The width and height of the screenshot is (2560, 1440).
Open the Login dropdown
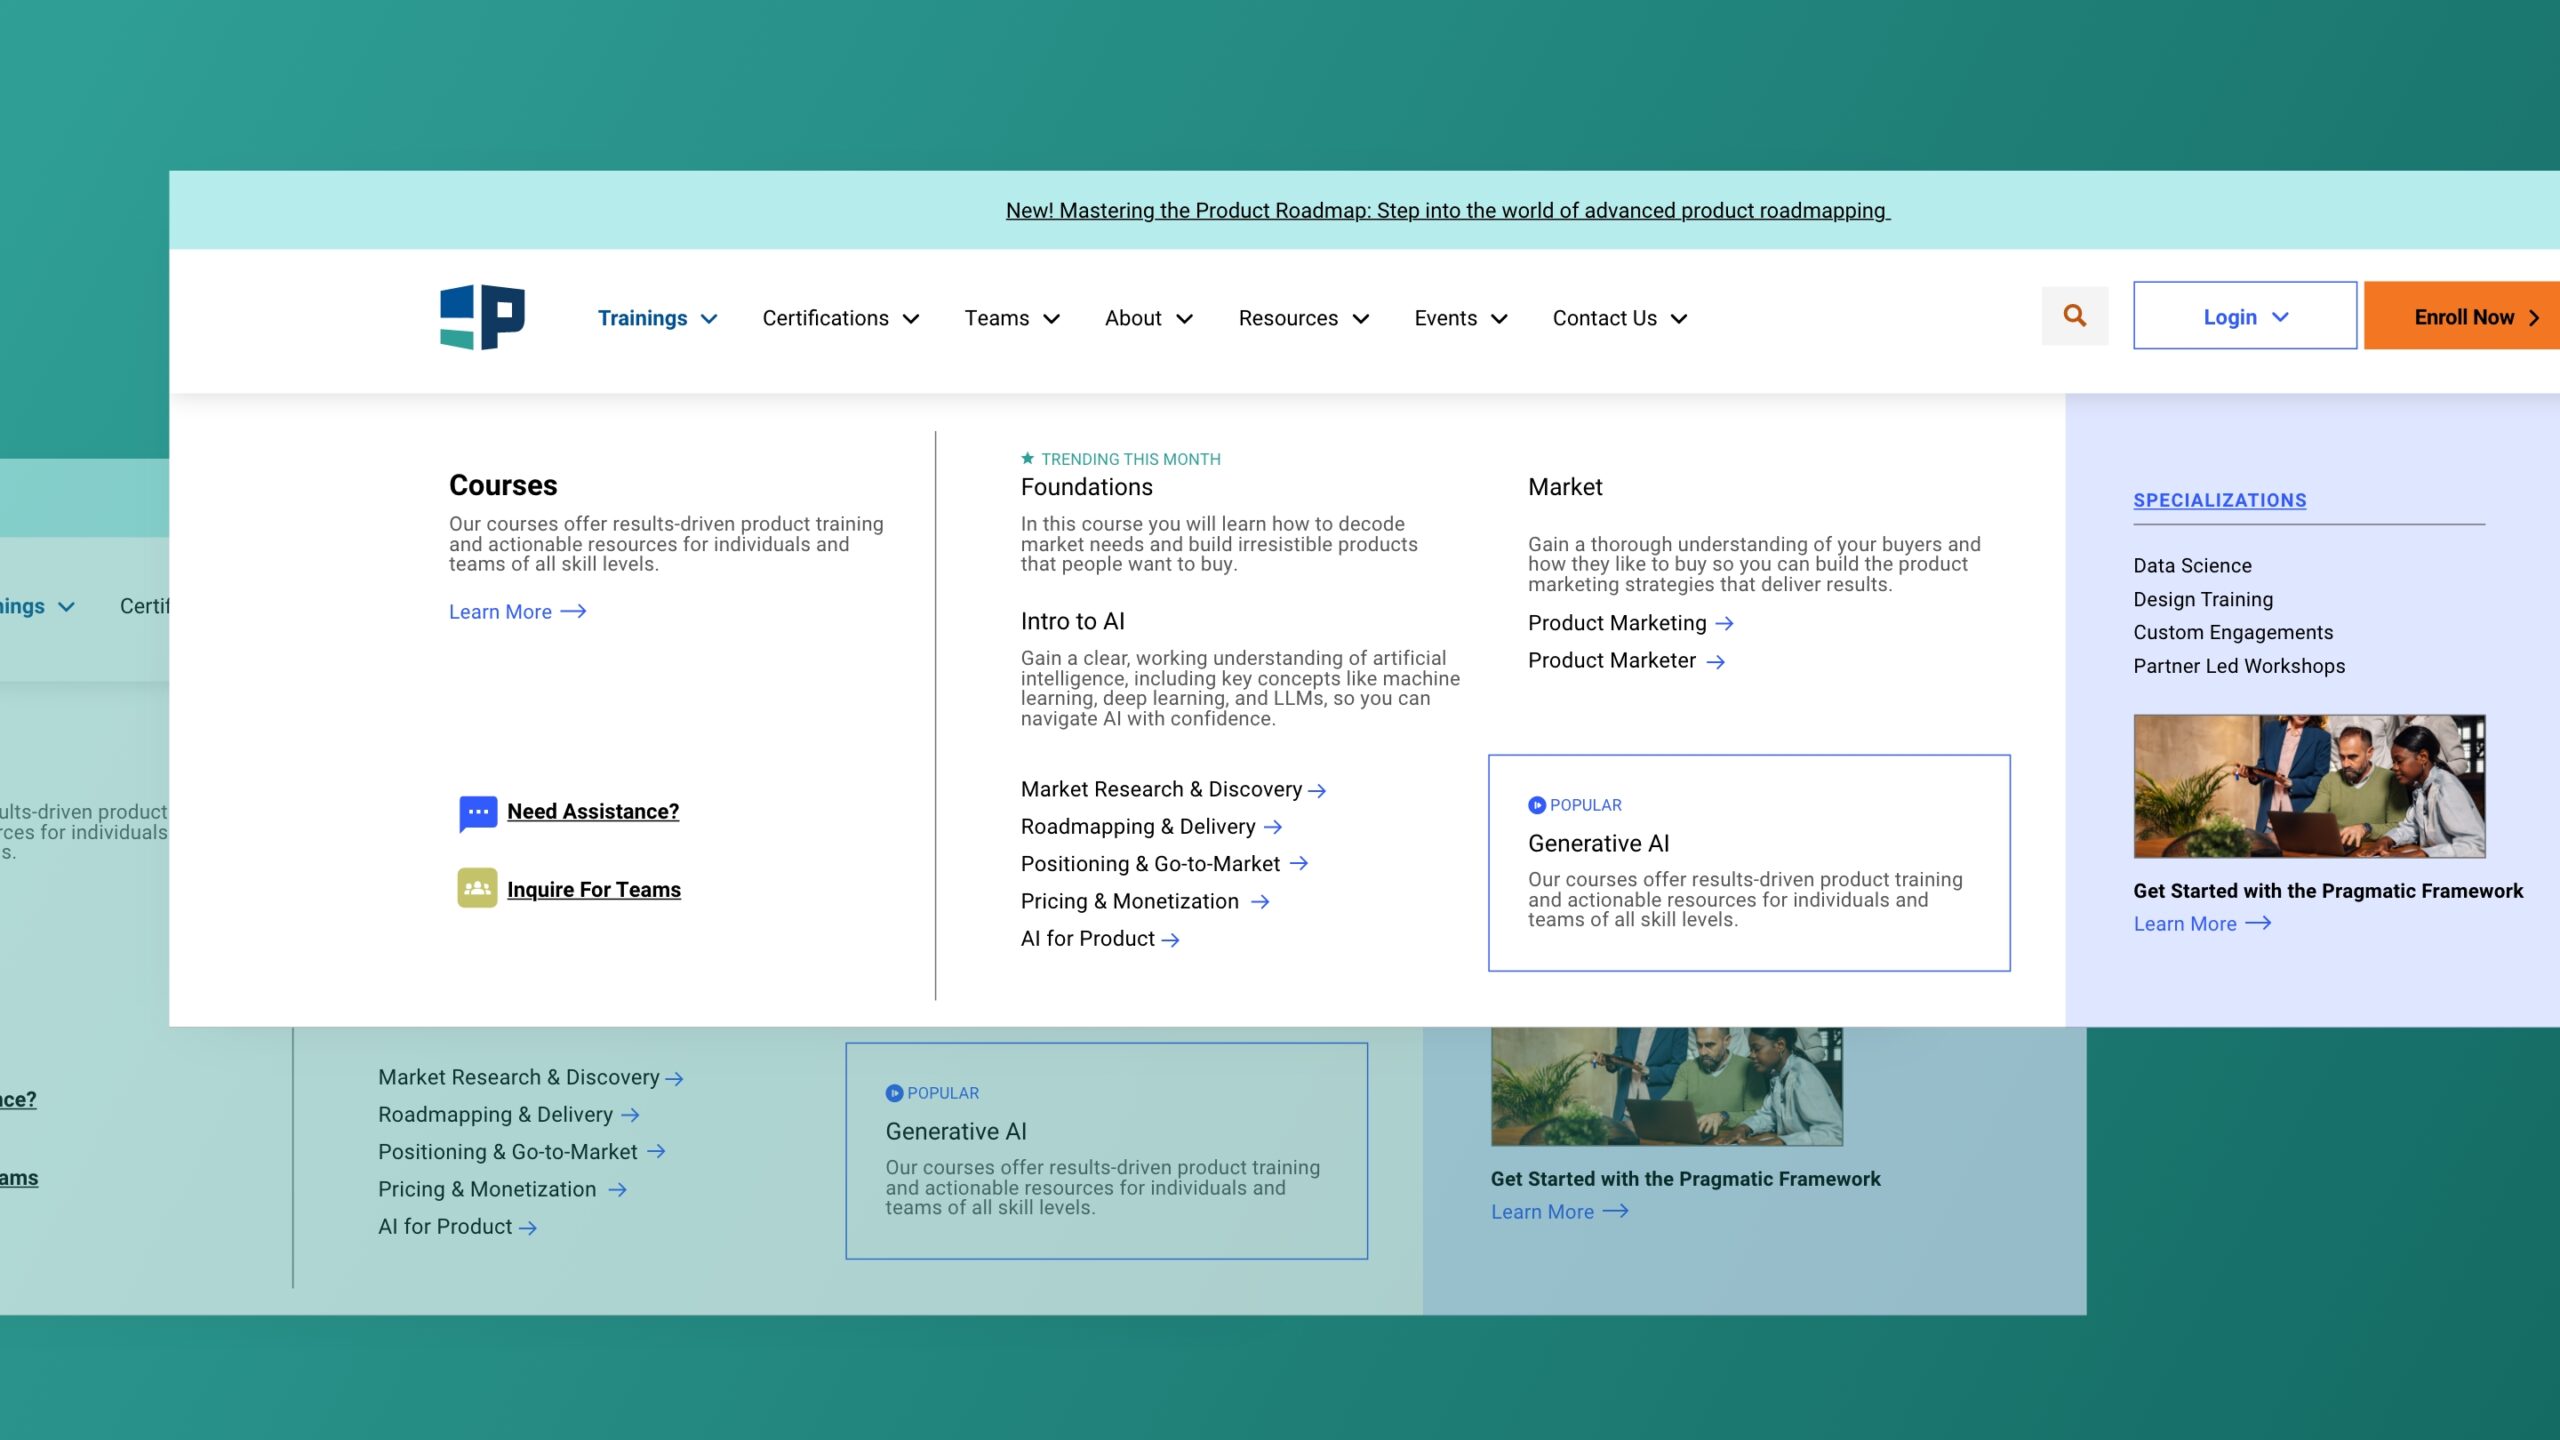pyautogui.click(x=2244, y=316)
